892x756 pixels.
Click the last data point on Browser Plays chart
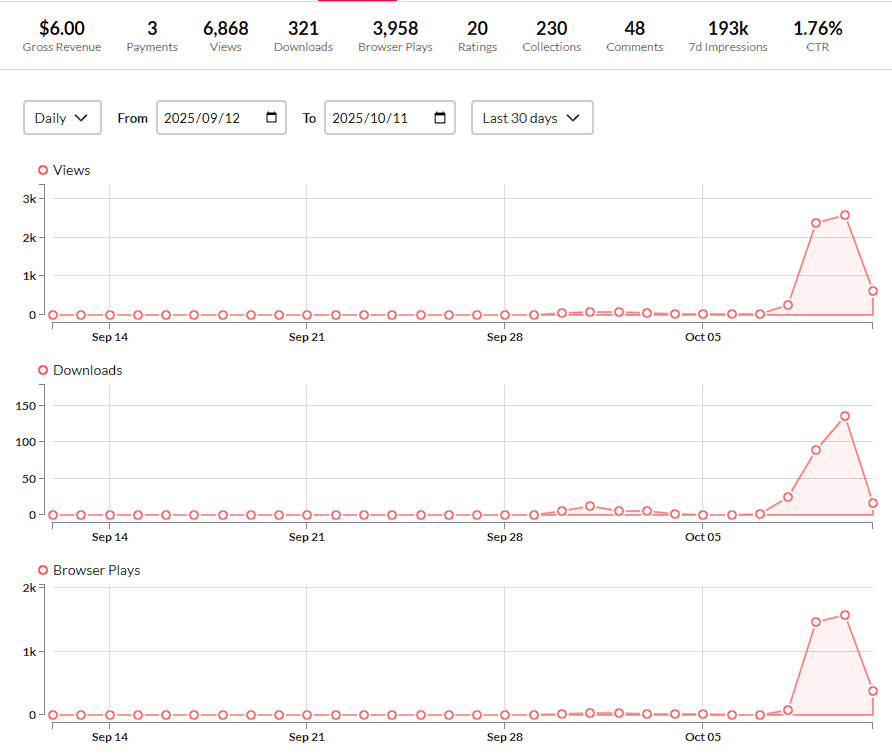(873, 691)
